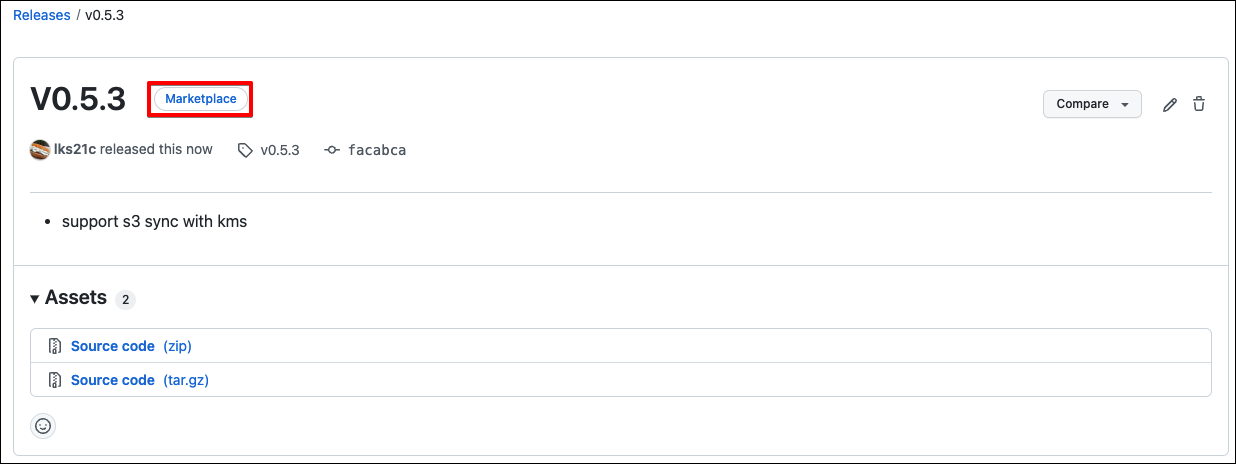Open the v0.5.3 tag link
Viewport: 1236px width, 464px height.
click(x=280, y=150)
